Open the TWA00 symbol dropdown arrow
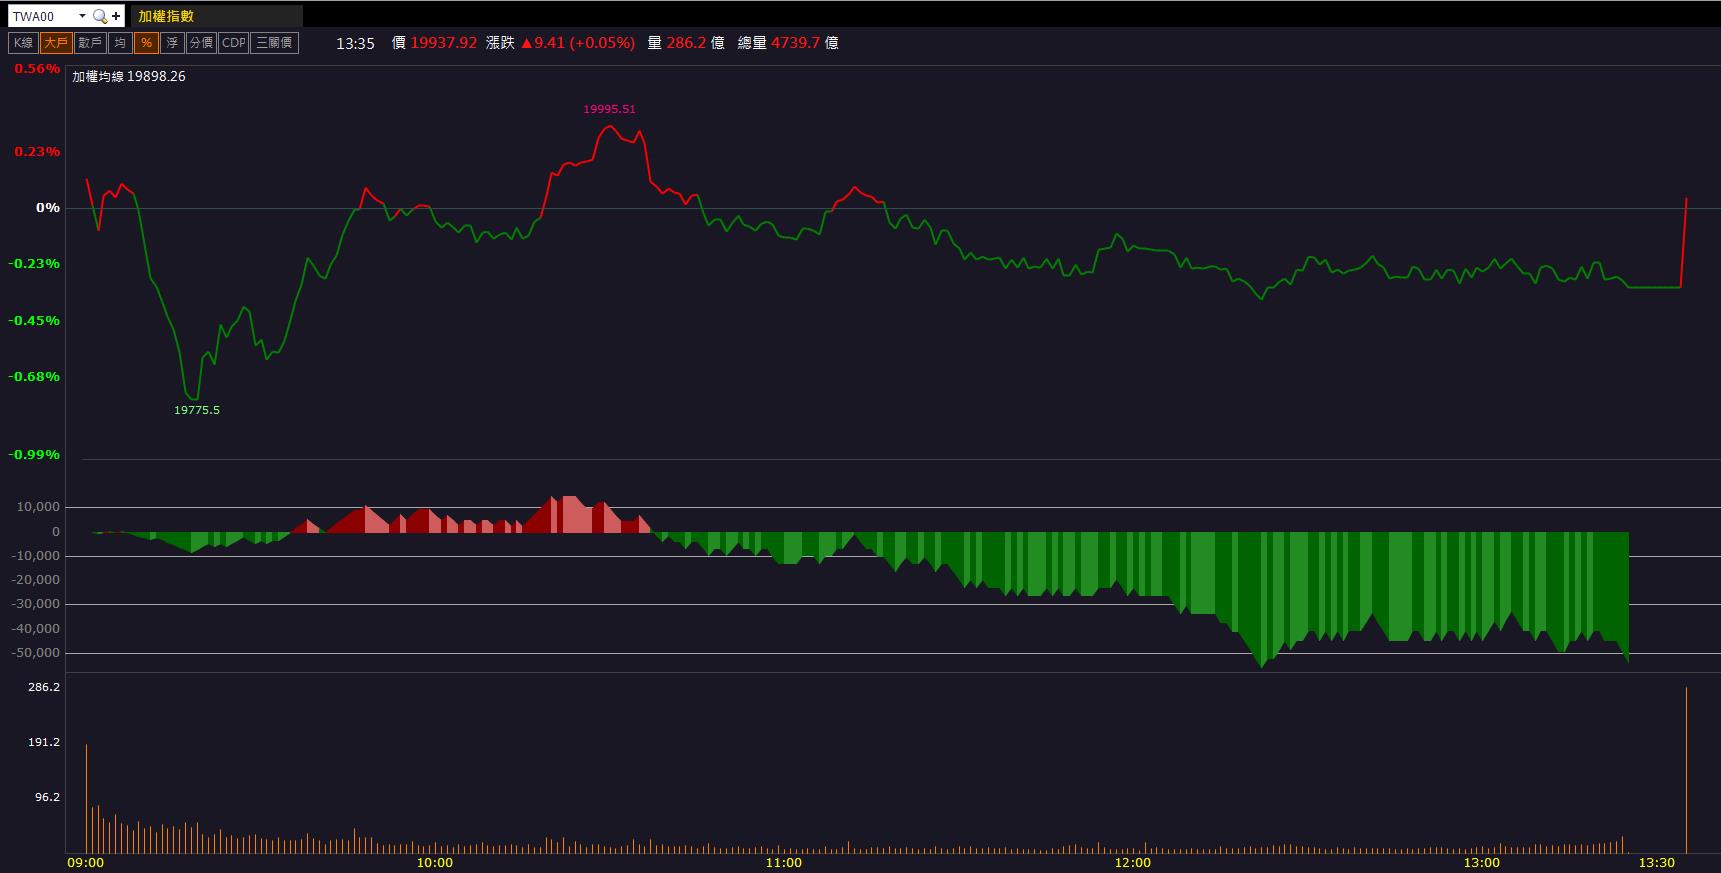Screen dimensions: 1721x873 coord(82,16)
